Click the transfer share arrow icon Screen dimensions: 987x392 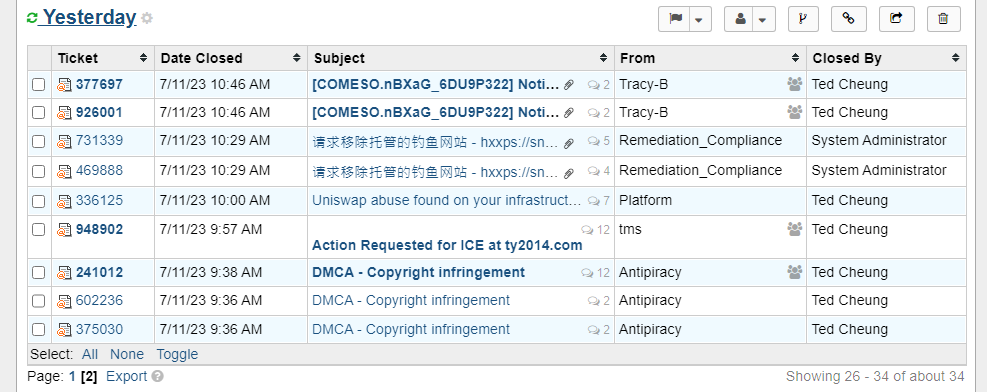896,19
